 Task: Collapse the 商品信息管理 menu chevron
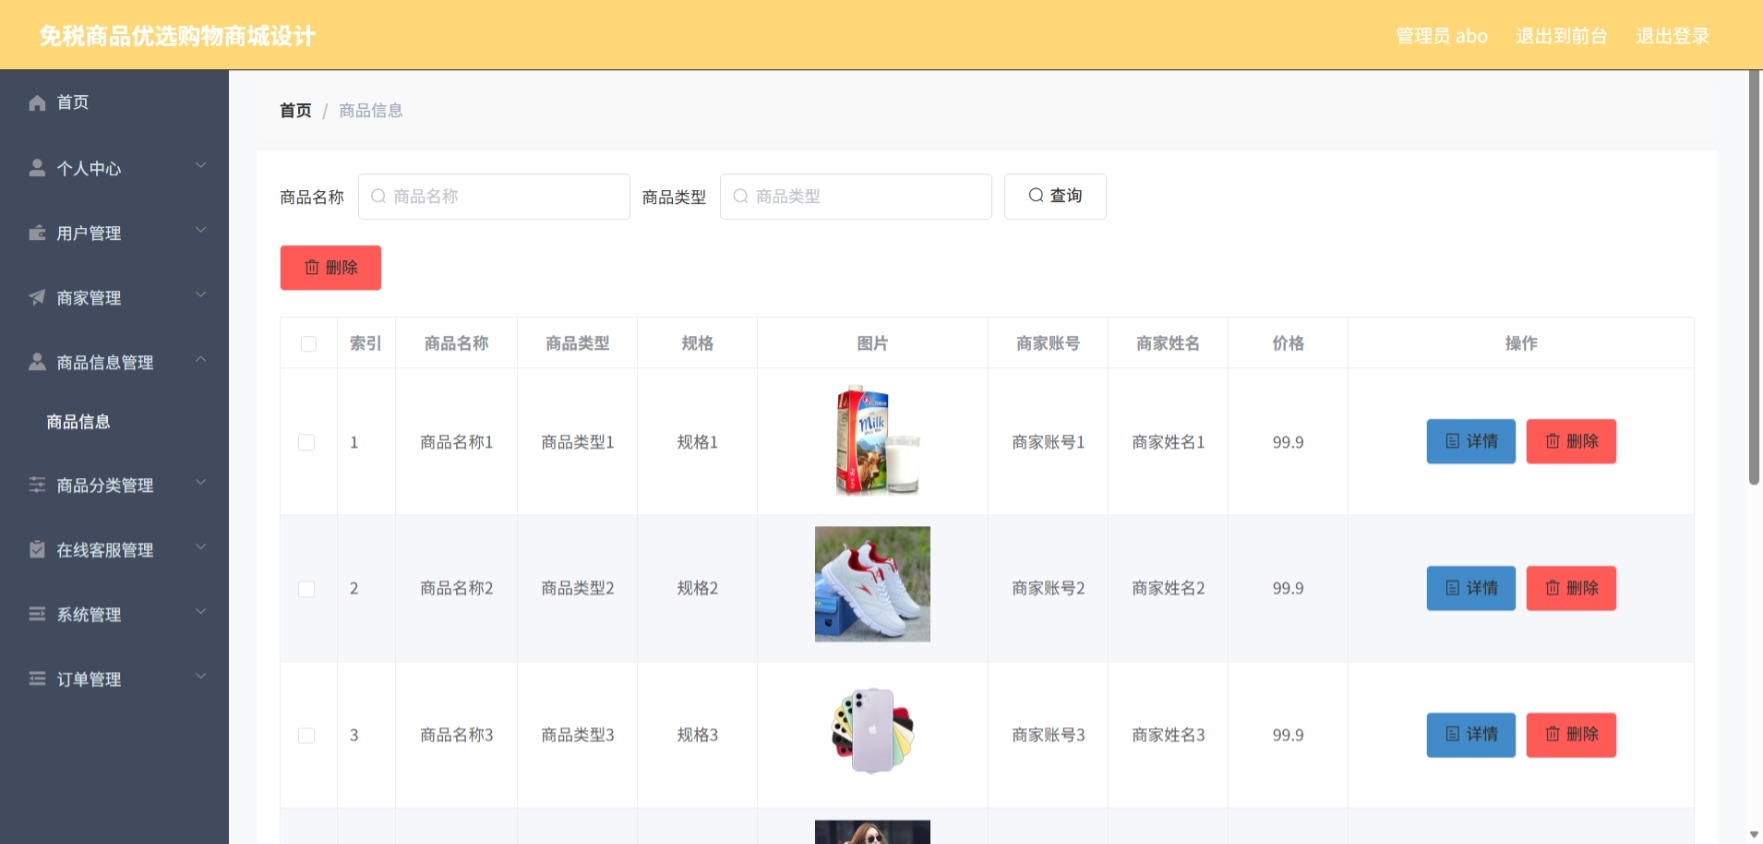point(201,359)
